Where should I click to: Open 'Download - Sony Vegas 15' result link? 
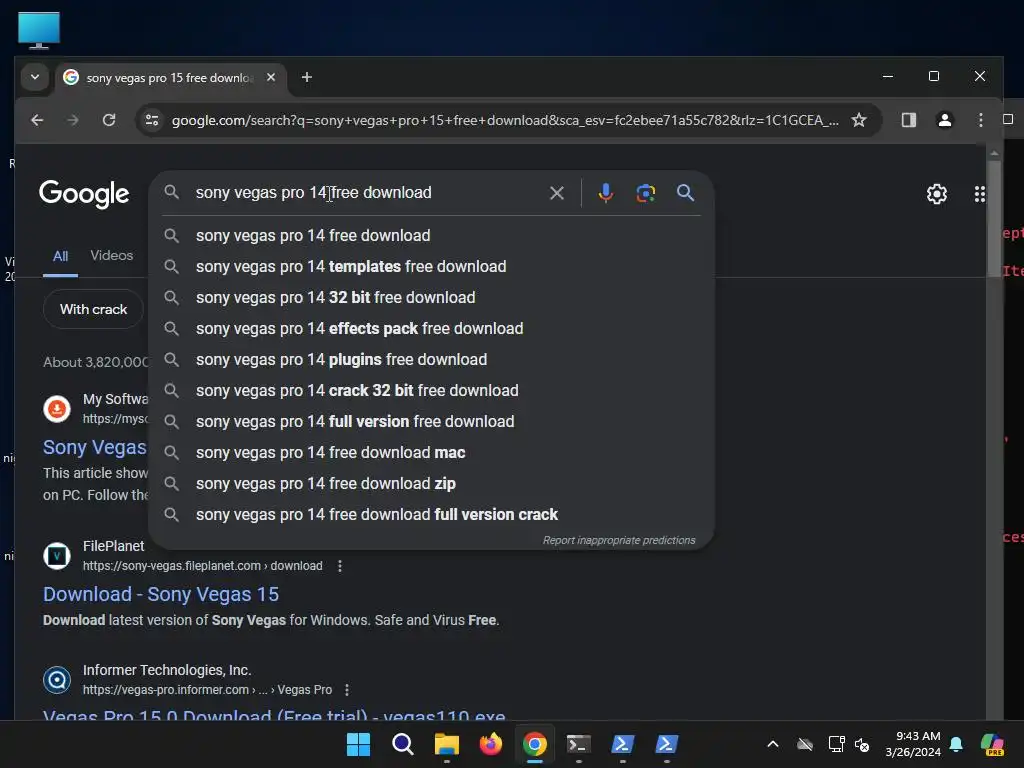tap(161, 594)
